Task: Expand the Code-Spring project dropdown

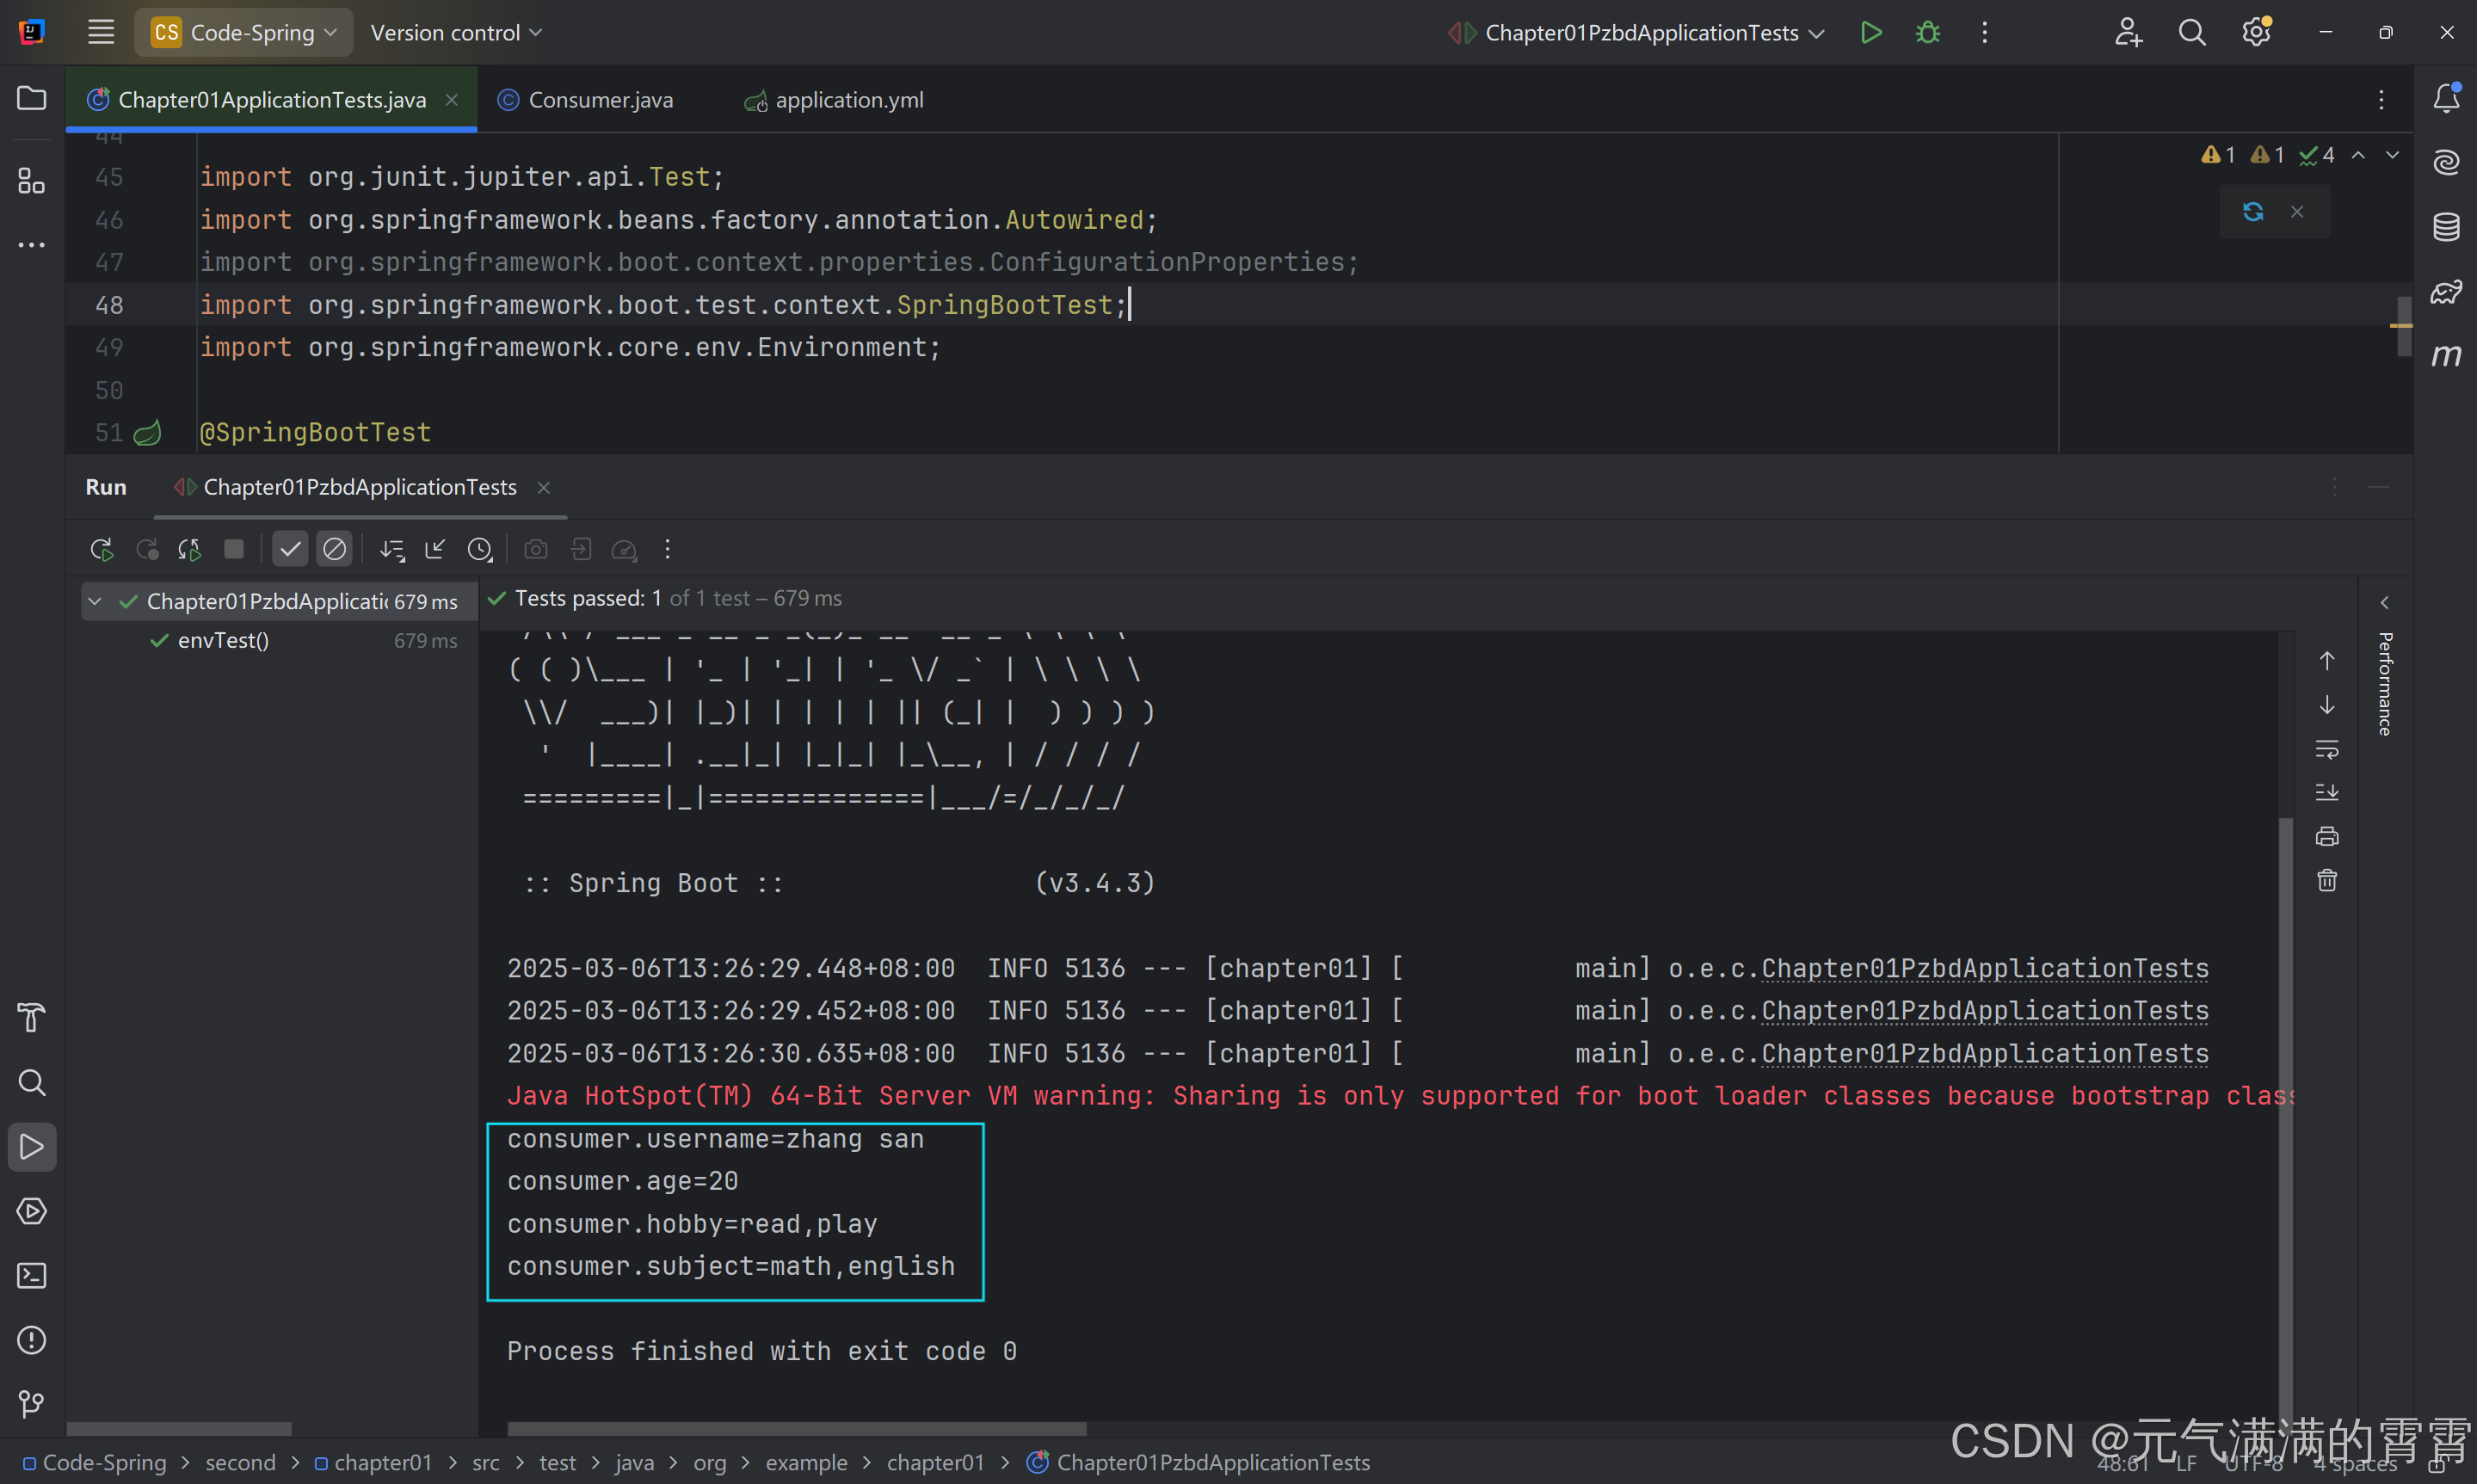Action: [245, 33]
